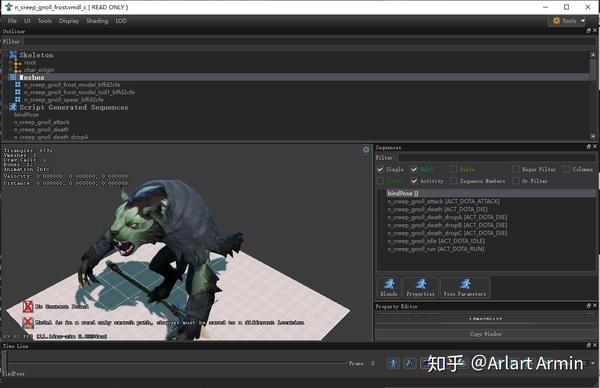Image resolution: width=600 pixels, height=388 pixels.
Task: Click the bone icon beside root
Action: point(18,63)
